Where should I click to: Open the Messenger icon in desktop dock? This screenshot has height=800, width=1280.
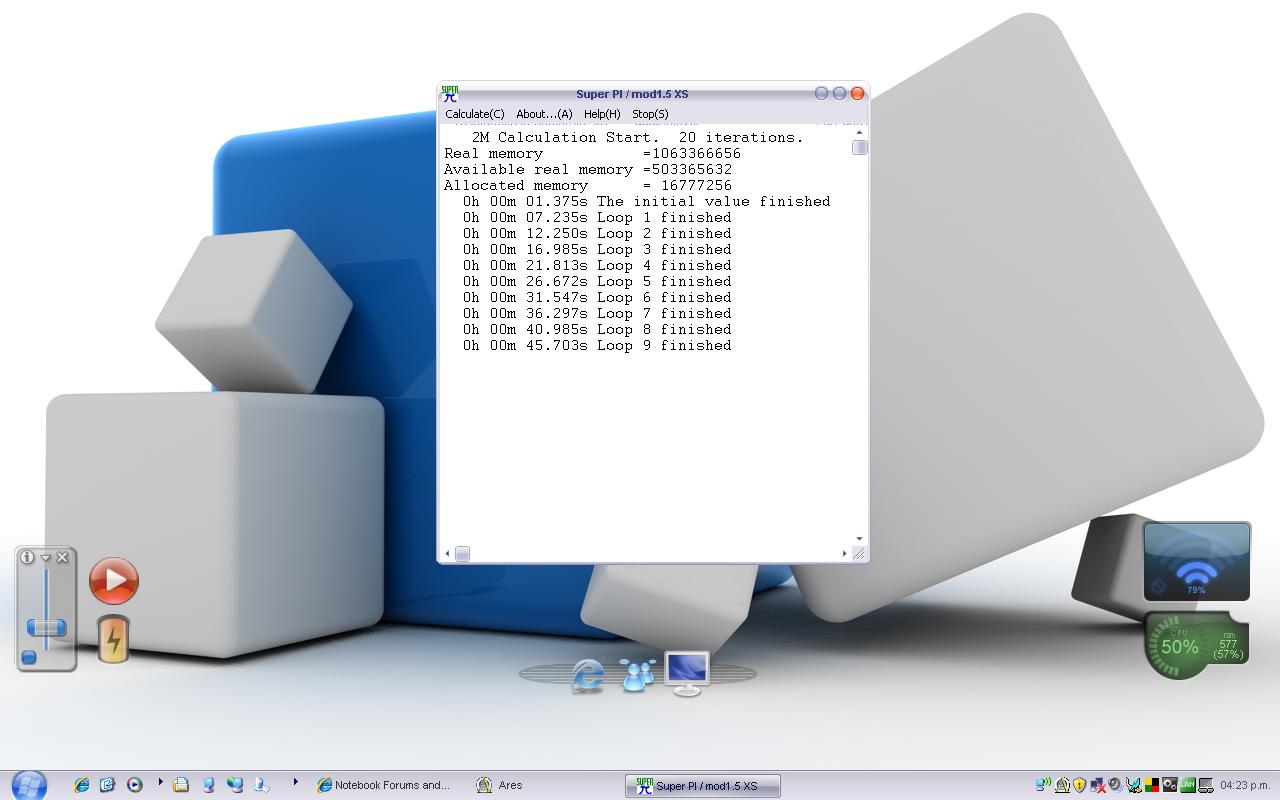pyautogui.click(x=637, y=675)
